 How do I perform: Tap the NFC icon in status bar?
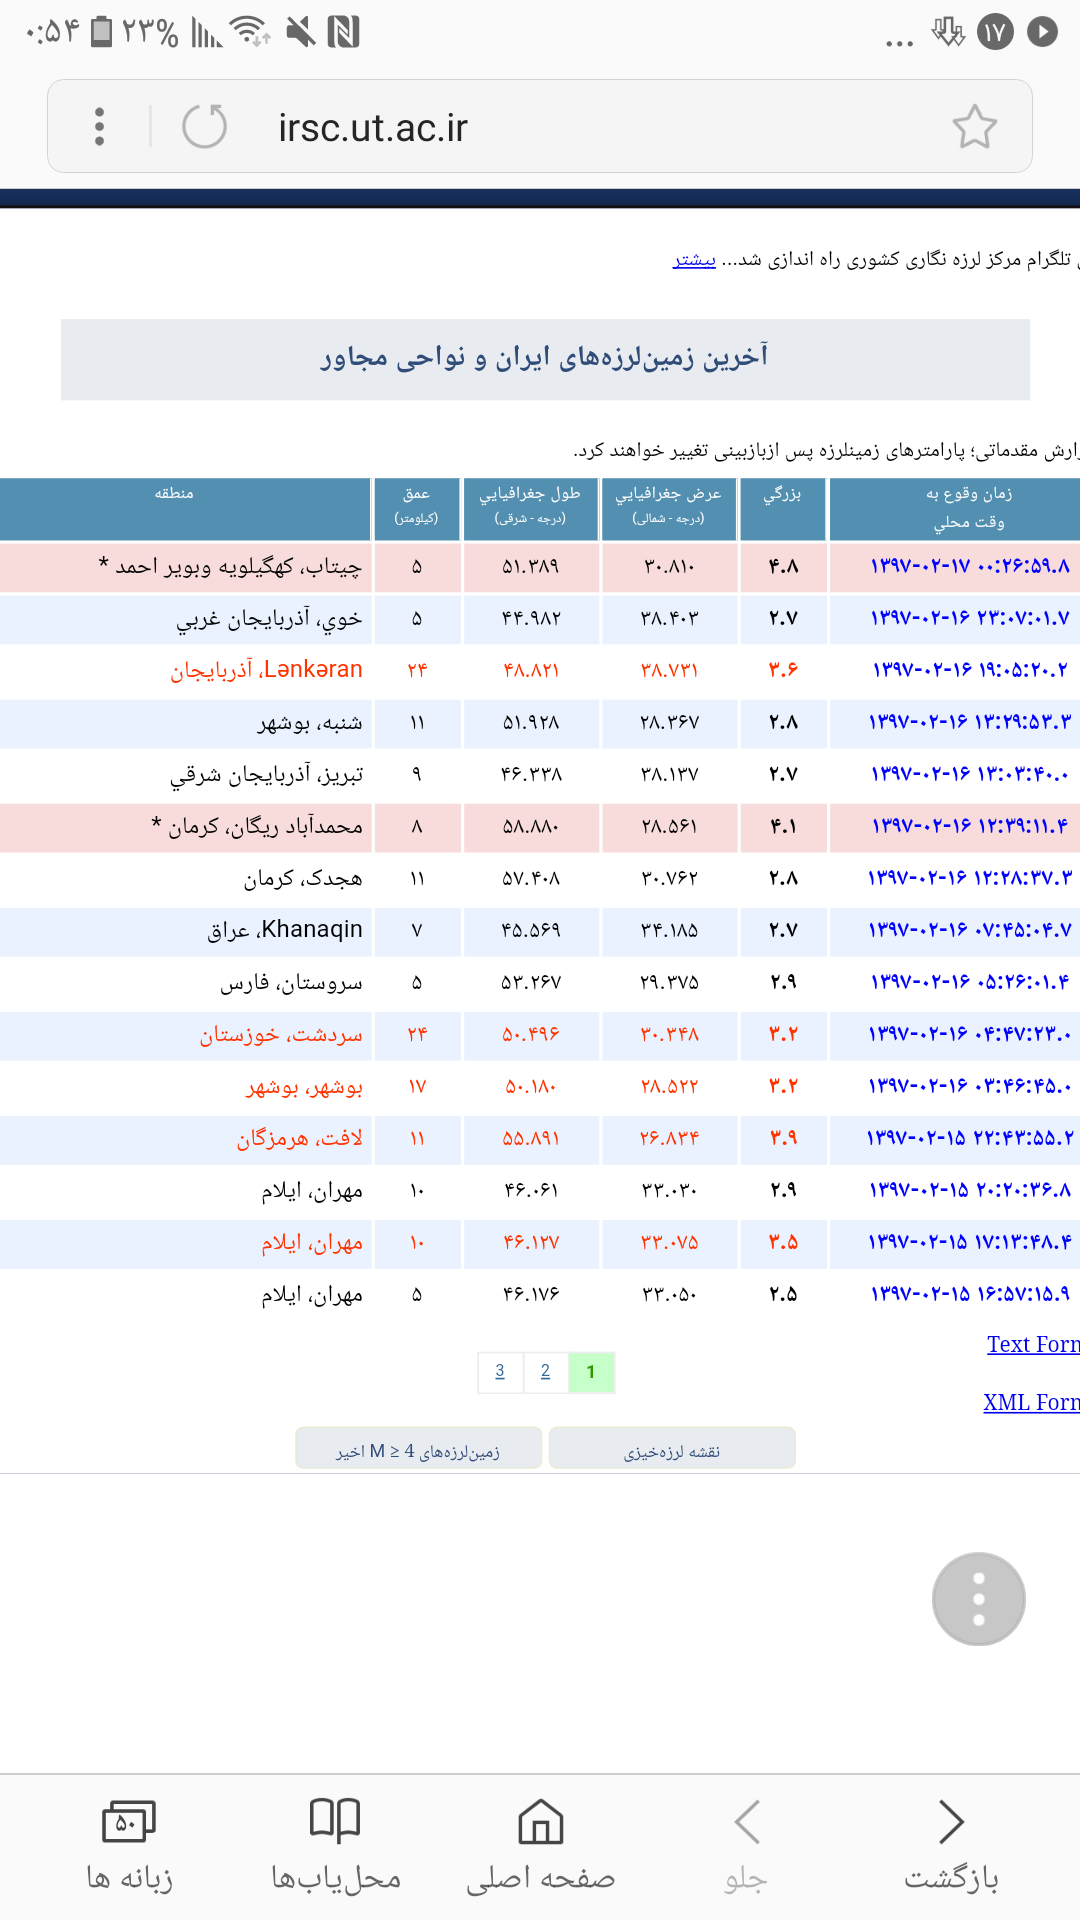pos(343,32)
